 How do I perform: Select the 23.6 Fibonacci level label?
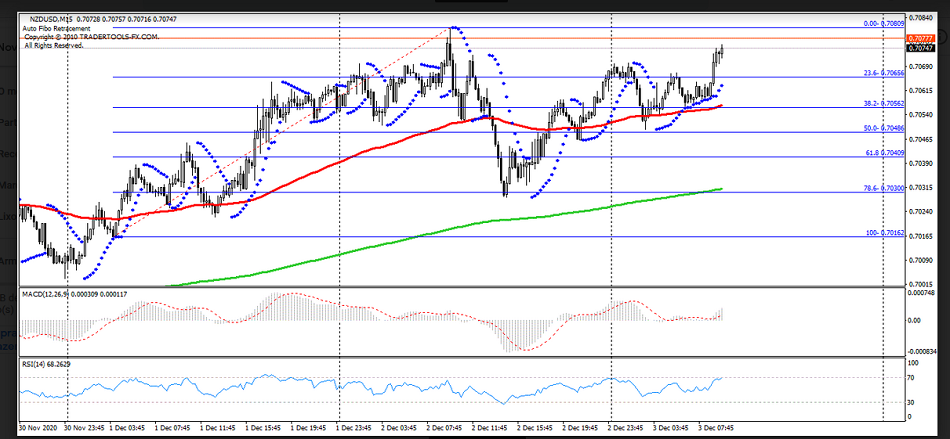coord(883,73)
